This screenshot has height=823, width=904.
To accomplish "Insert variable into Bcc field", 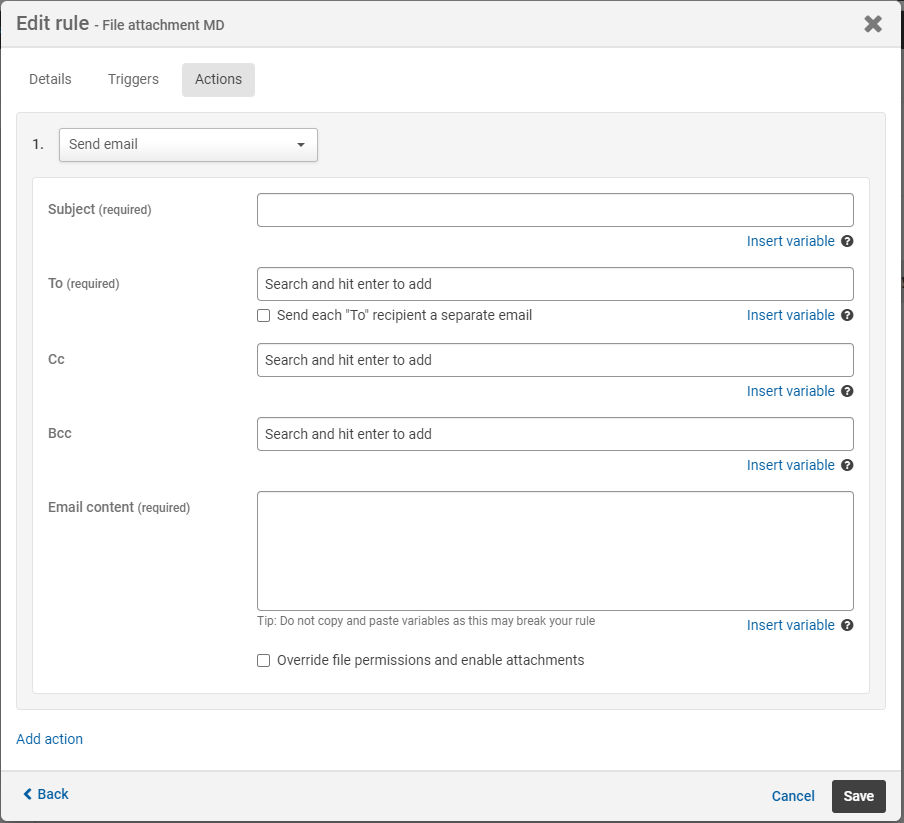I will (790, 465).
